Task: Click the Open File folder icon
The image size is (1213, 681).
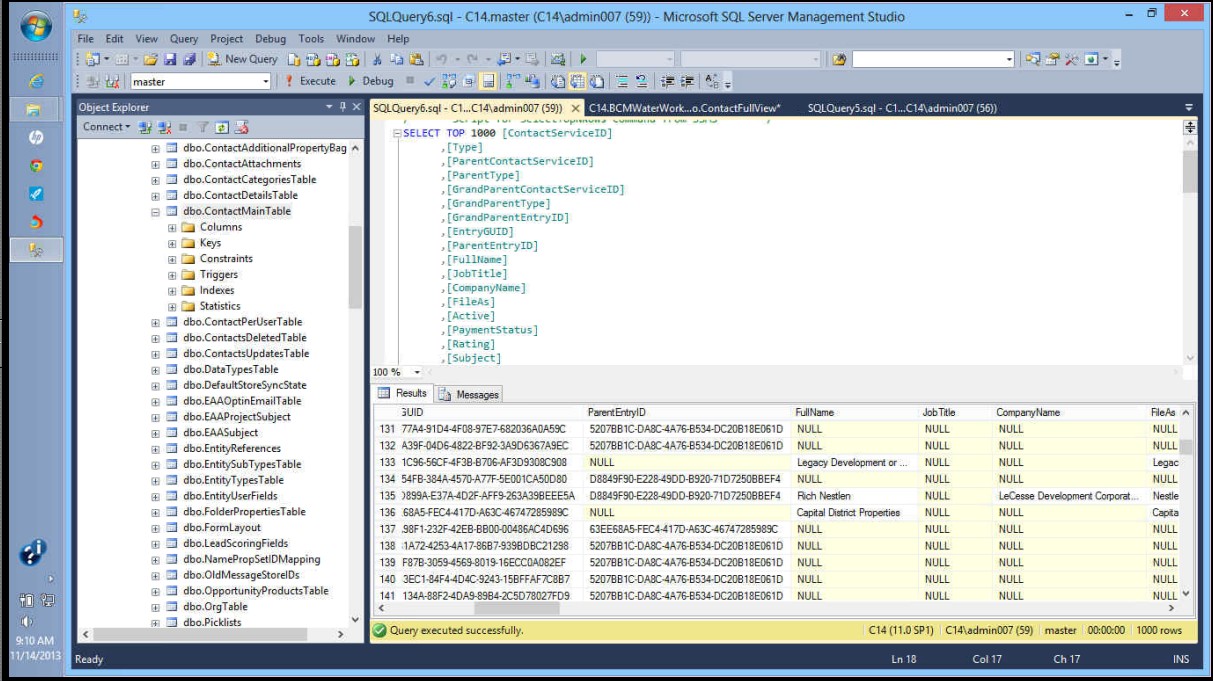Action: click(x=151, y=59)
